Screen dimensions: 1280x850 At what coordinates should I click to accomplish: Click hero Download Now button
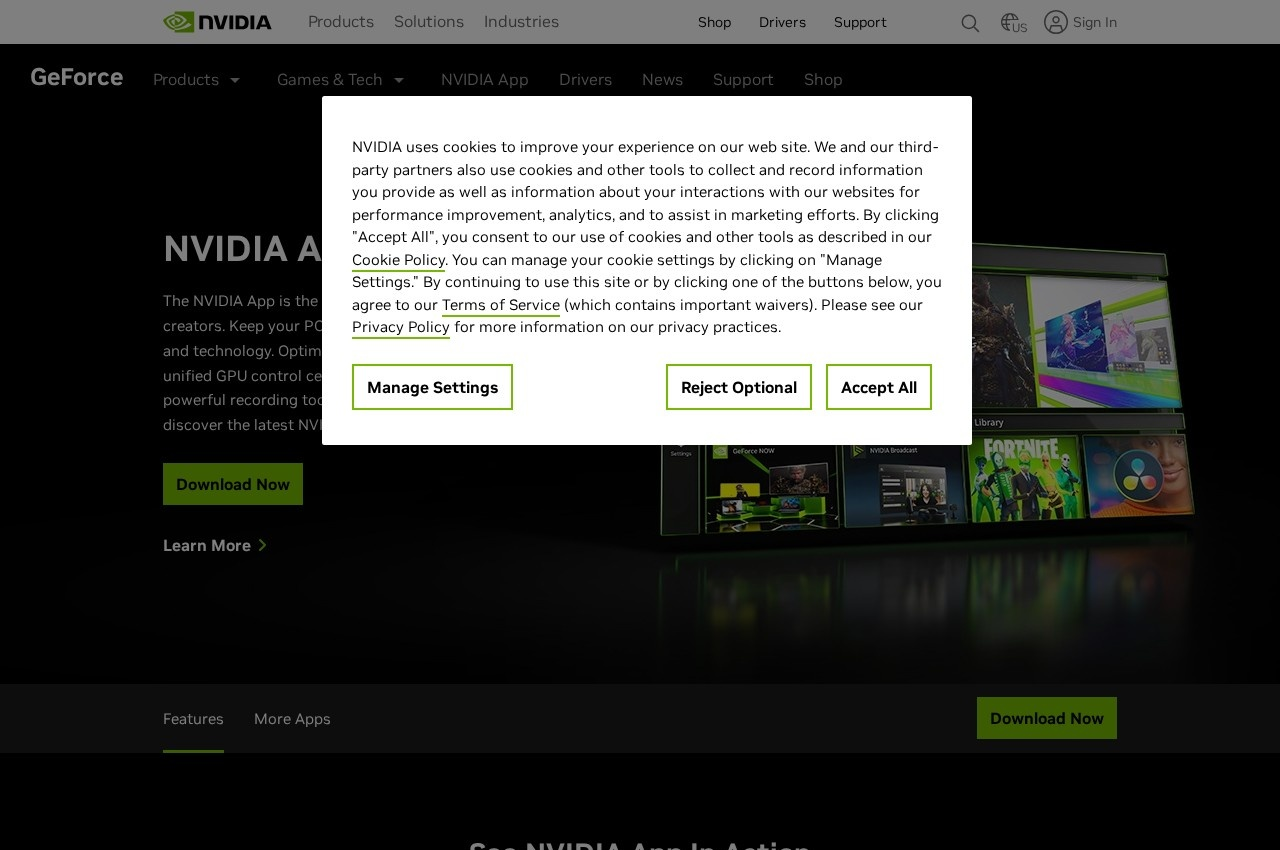(x=233, y=484)
